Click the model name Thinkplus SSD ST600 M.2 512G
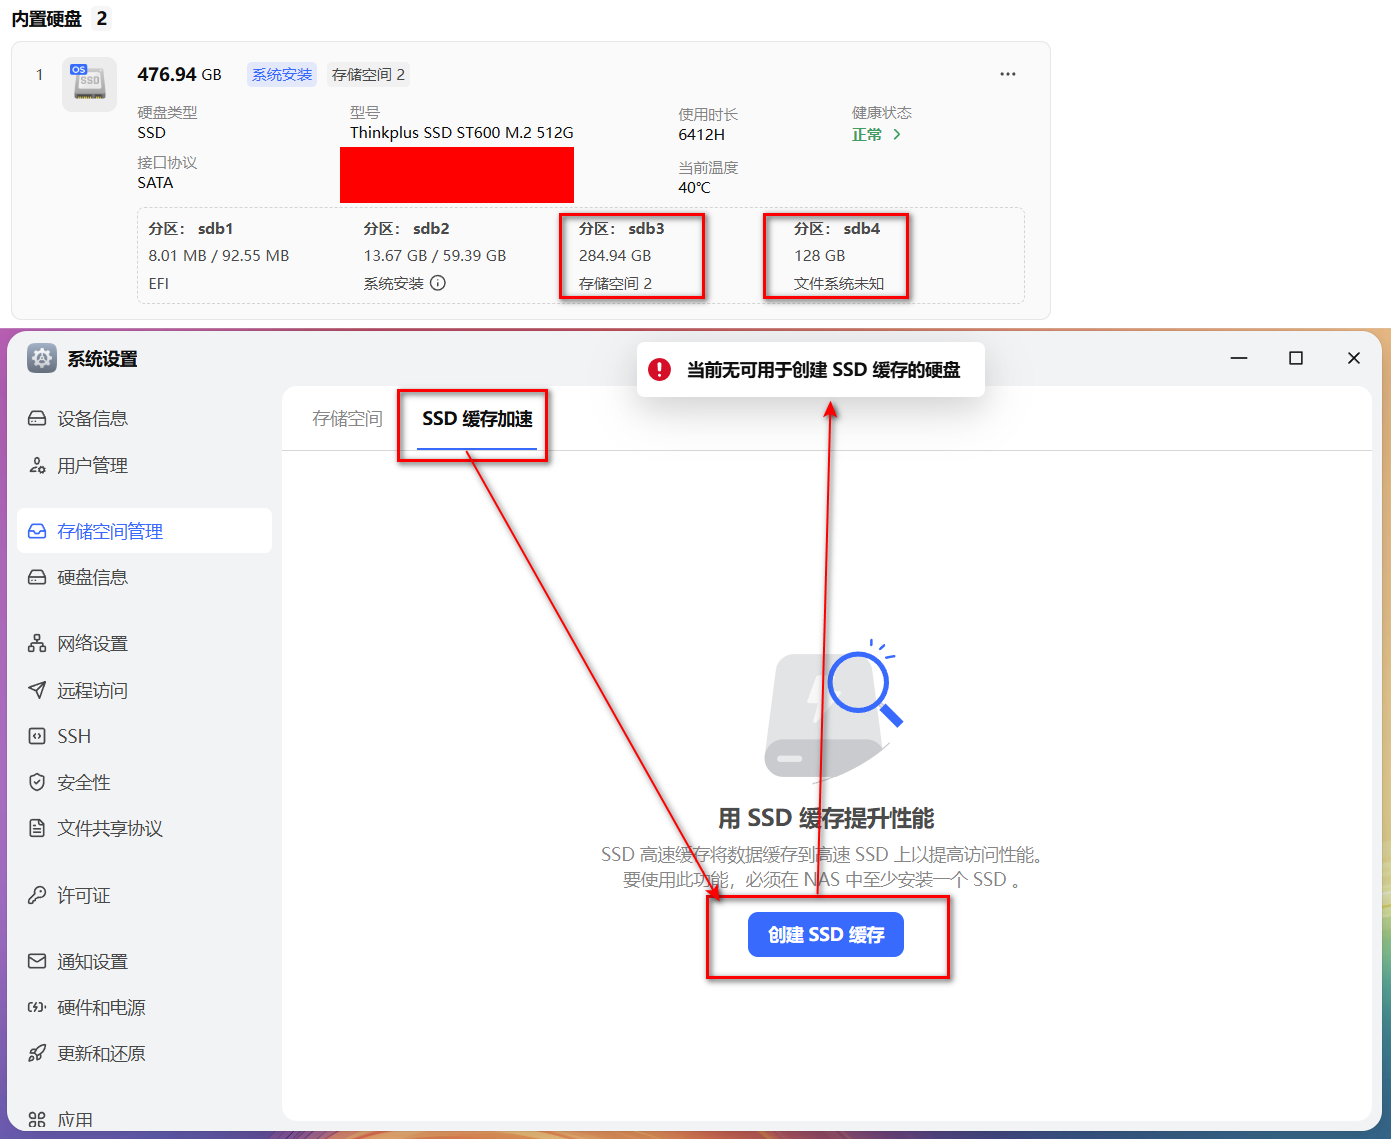 (462, 133)
